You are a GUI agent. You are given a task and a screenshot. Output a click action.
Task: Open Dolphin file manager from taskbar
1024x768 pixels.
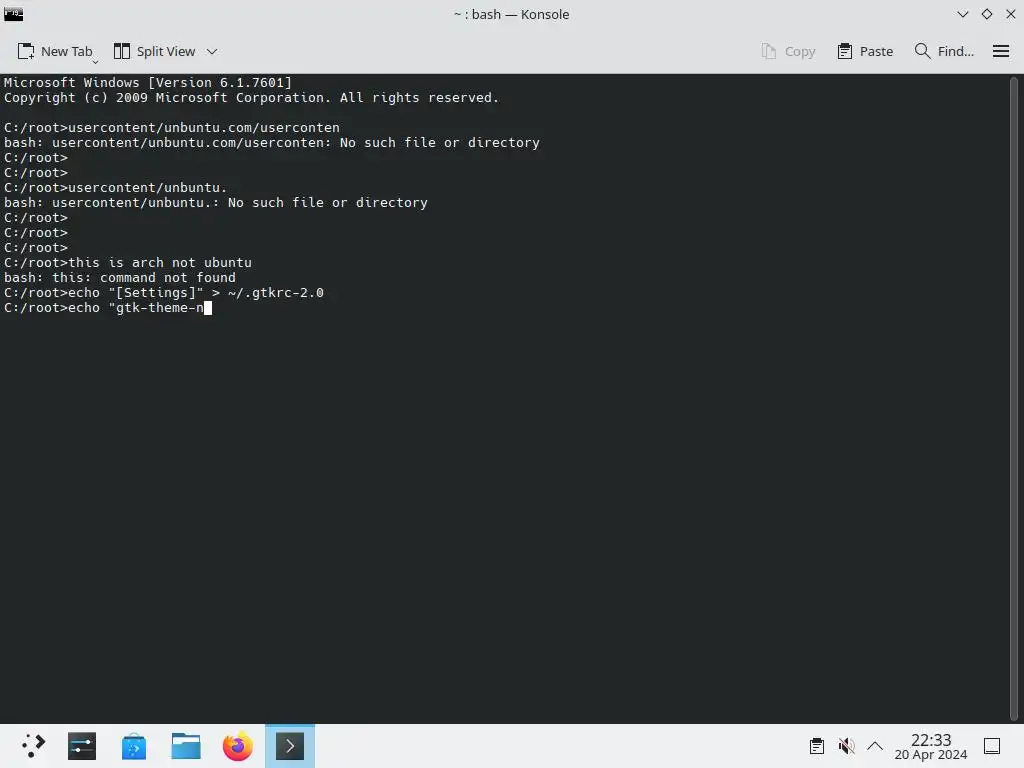coord(185,746)
